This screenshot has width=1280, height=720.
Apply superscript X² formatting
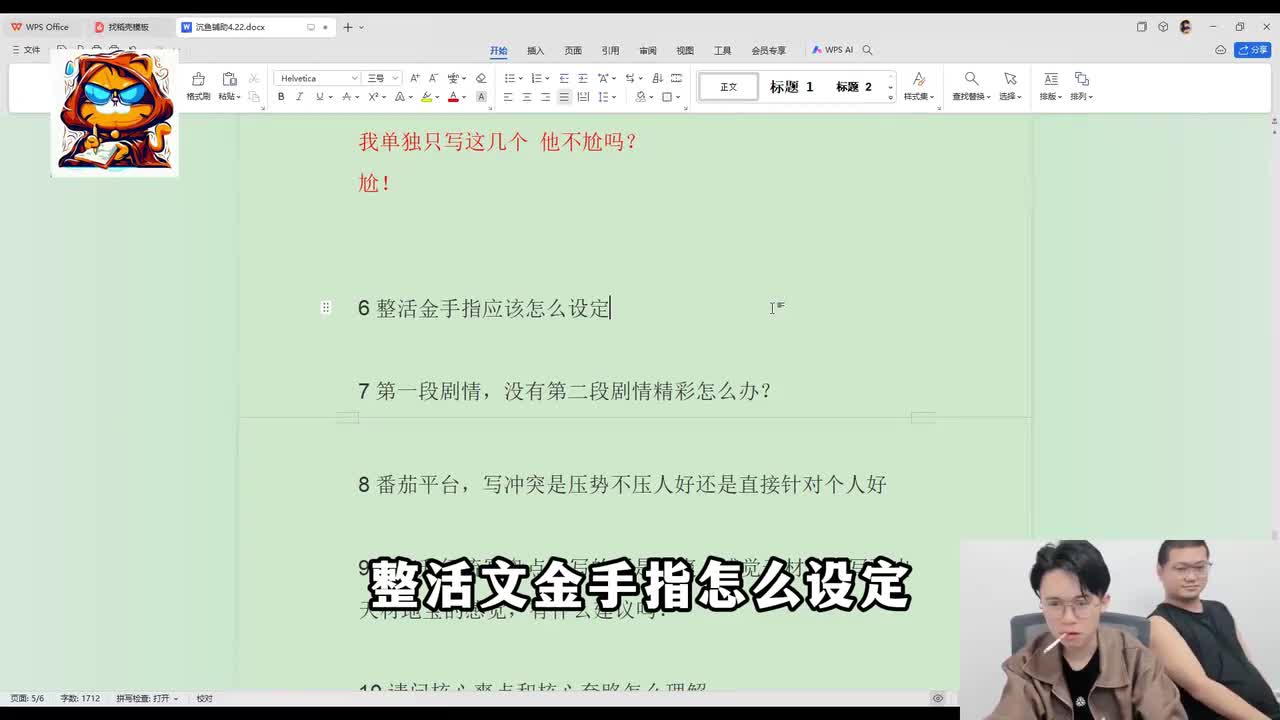[373, 97]
